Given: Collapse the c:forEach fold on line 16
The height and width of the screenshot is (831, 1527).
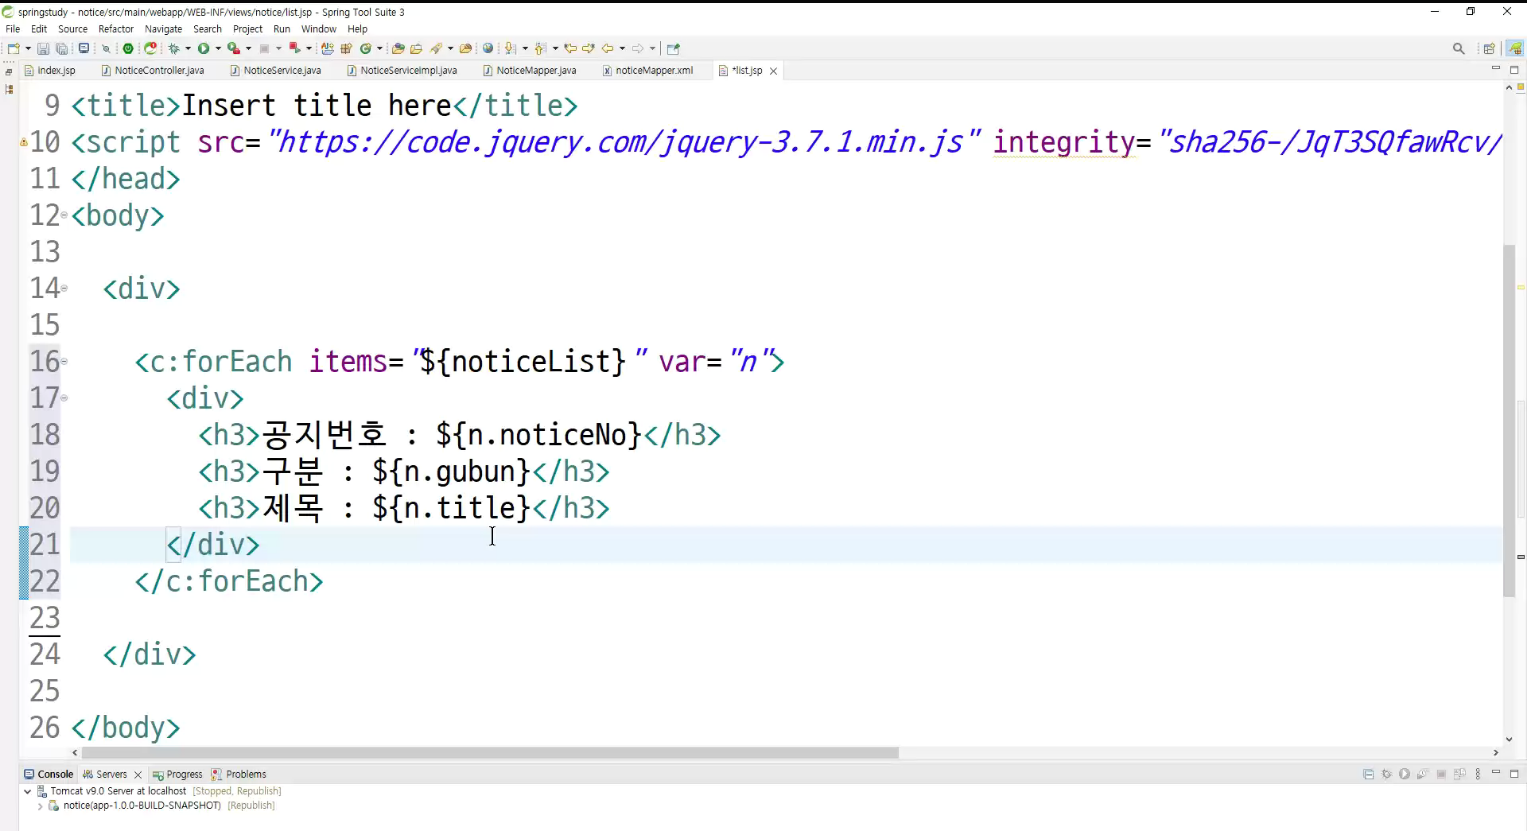Looking at the screenshot, I should click(x=64, y=361).
